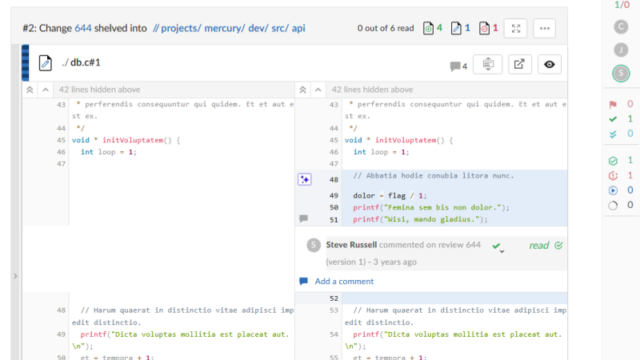Click the J participant avatar
This screenshot has height=360, width=640.
pos(621,50)
